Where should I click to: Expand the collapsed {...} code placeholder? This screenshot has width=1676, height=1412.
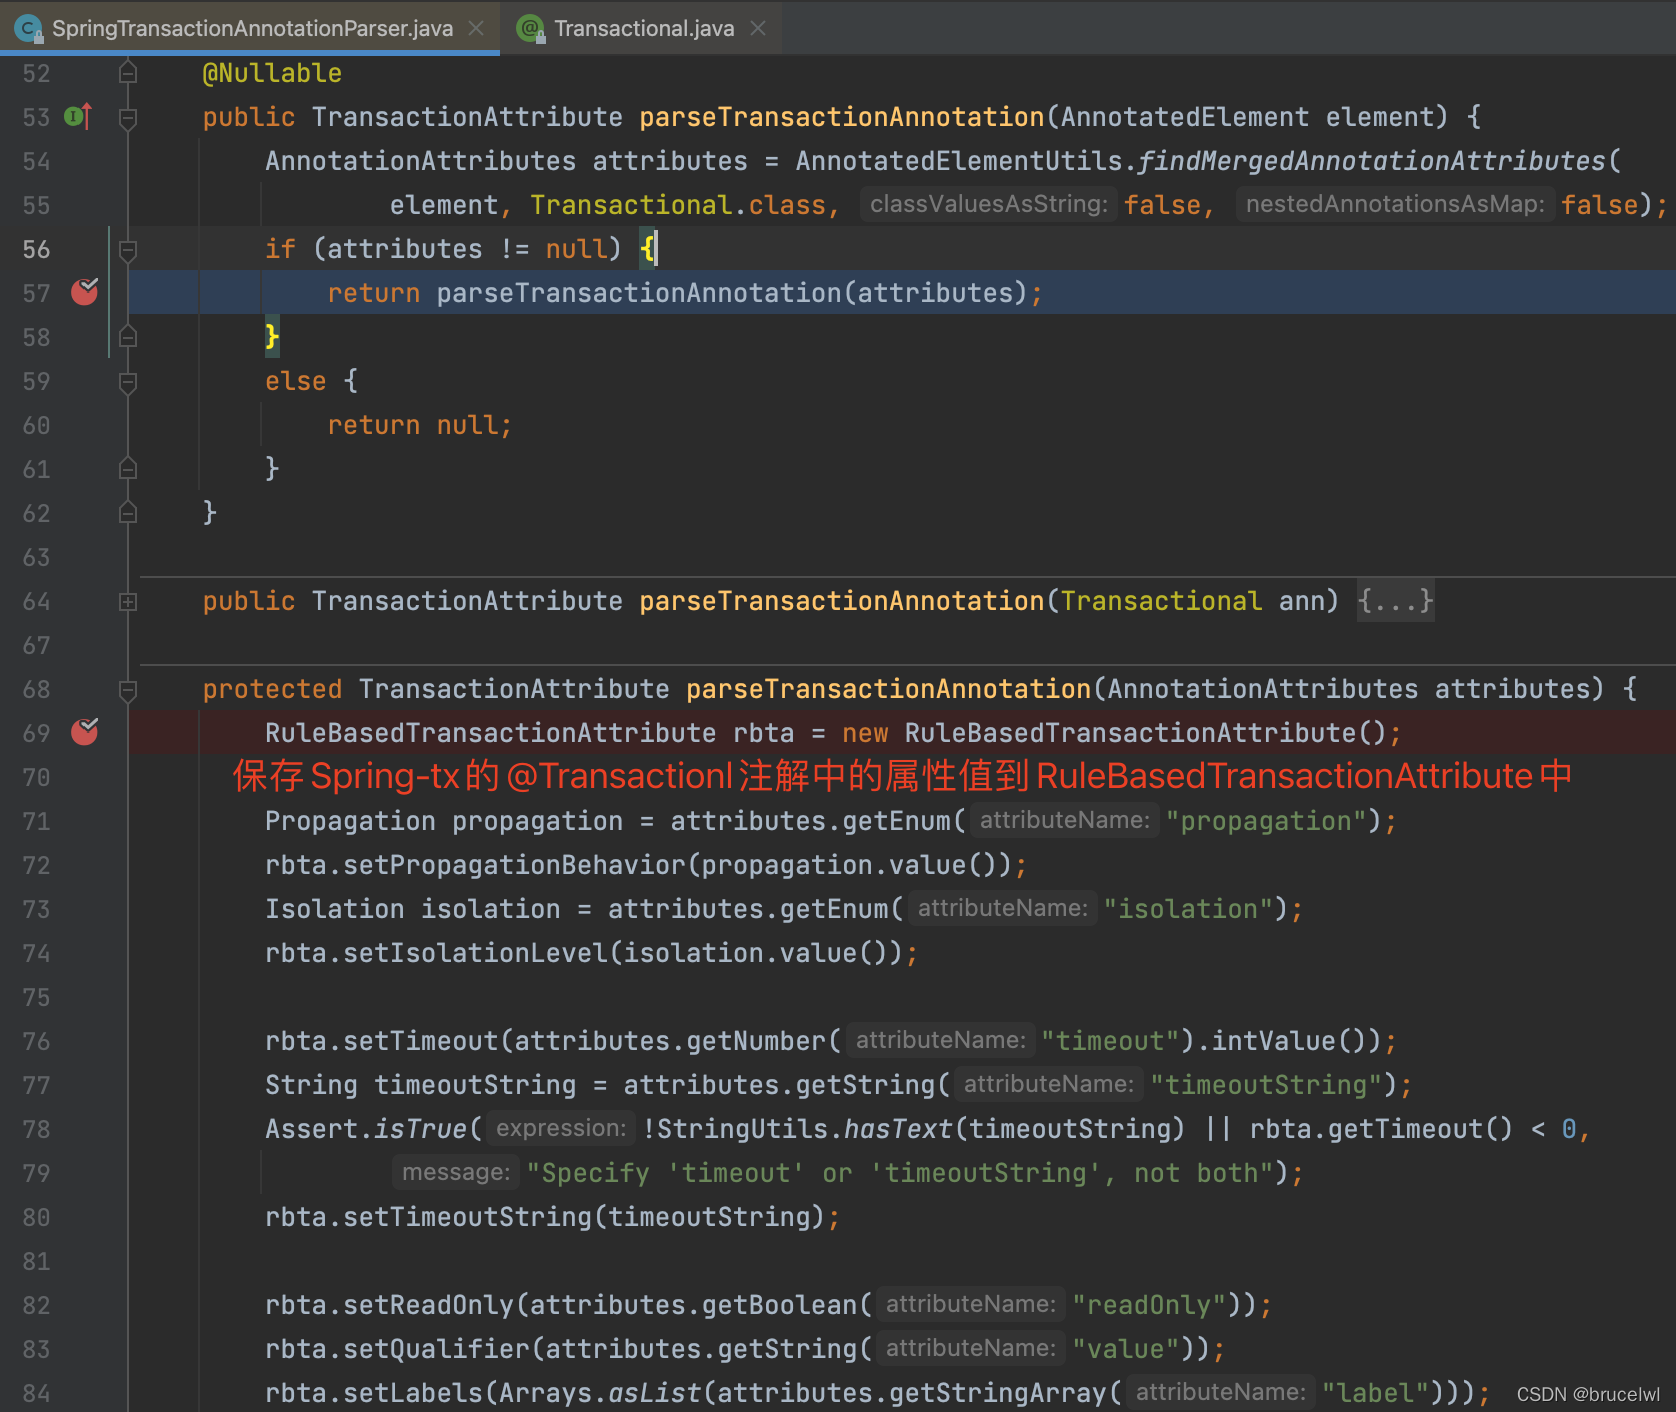point(1396,601)
